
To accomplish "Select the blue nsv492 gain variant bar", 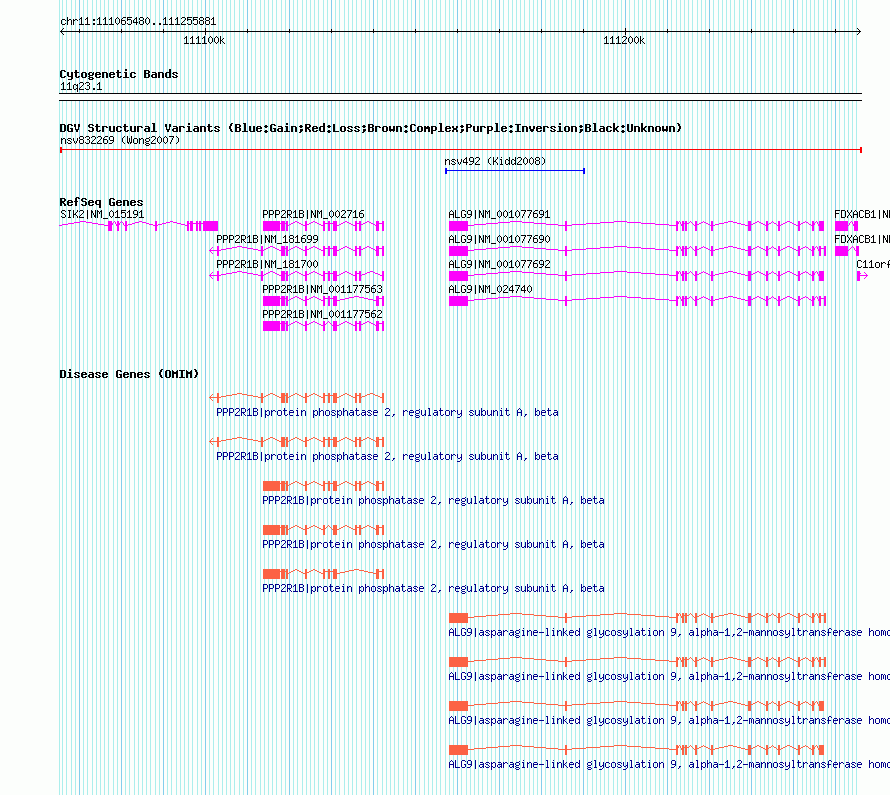I will 515,170.
